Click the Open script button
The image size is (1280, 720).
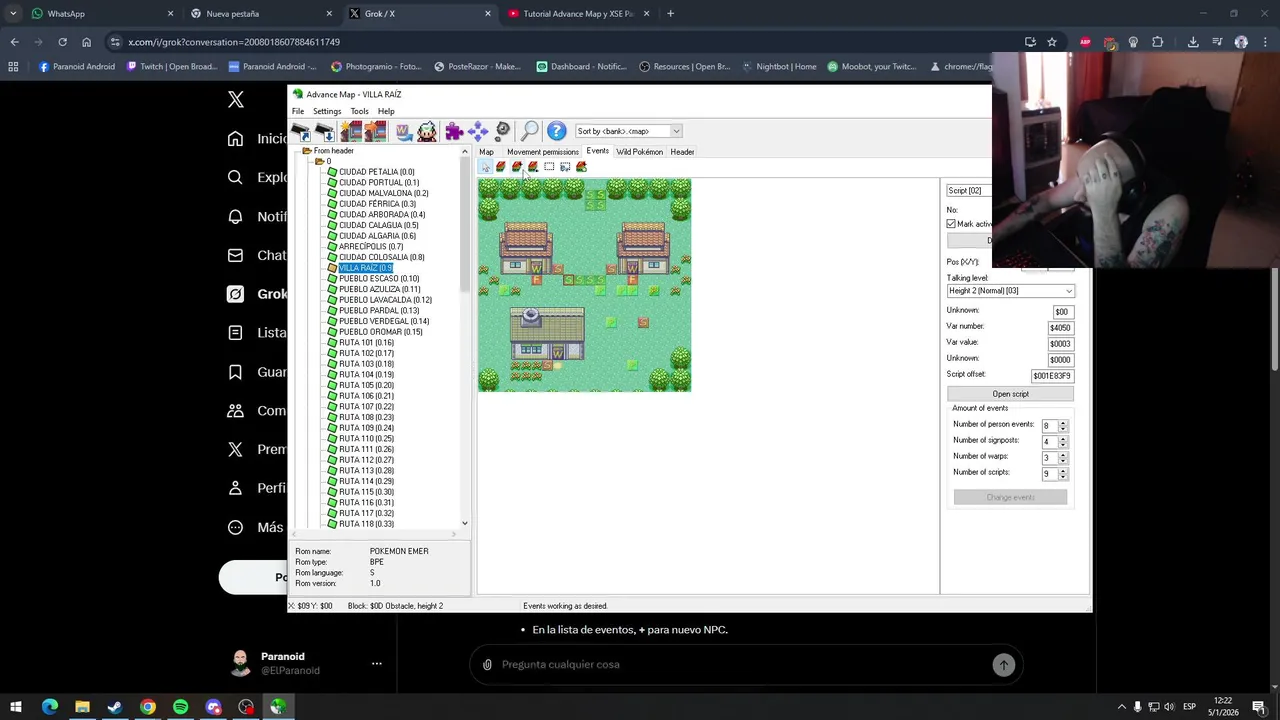[1010, 394]
